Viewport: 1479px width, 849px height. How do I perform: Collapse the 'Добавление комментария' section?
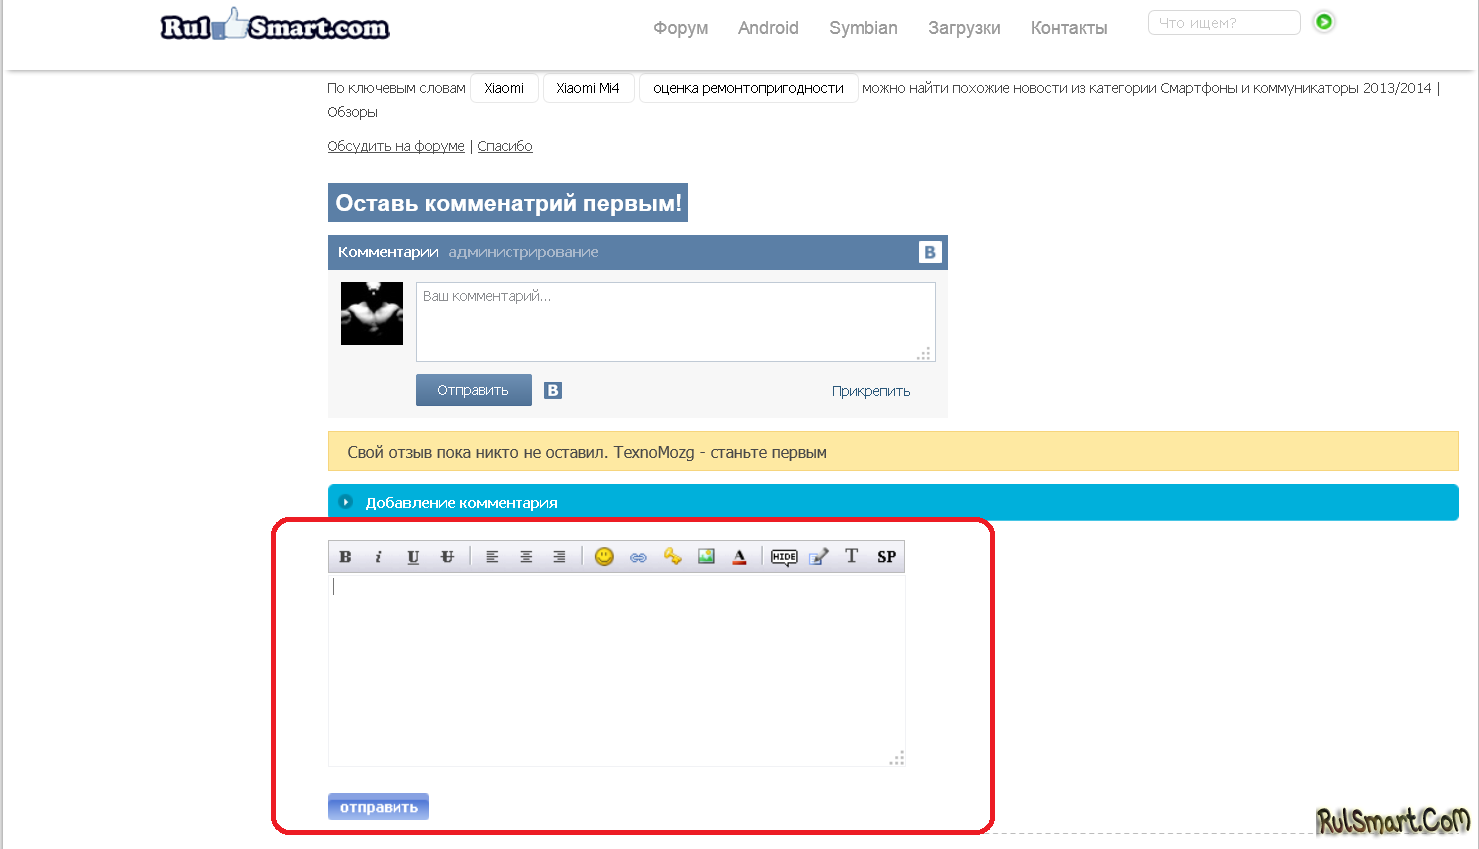[x=346, y=502]
